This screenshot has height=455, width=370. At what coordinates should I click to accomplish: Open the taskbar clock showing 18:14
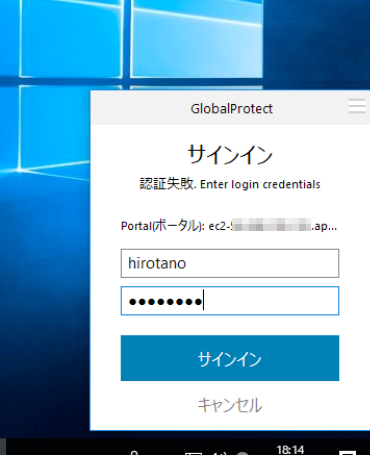(290, 450)
